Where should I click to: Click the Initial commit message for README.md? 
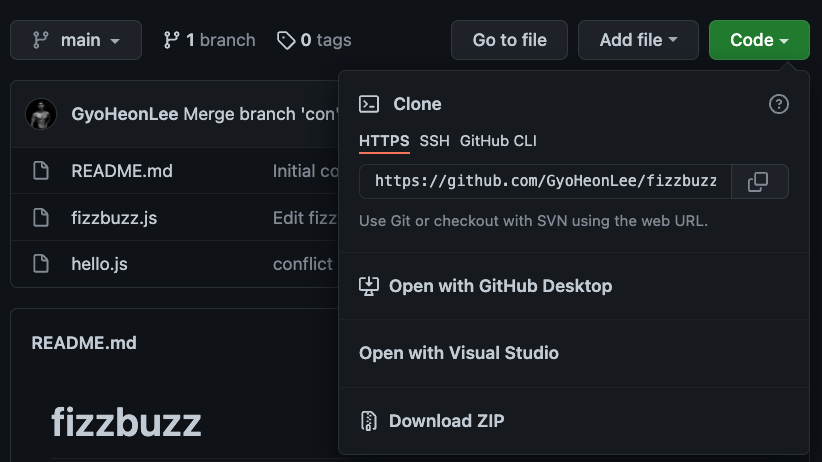(x=306, y=171)
